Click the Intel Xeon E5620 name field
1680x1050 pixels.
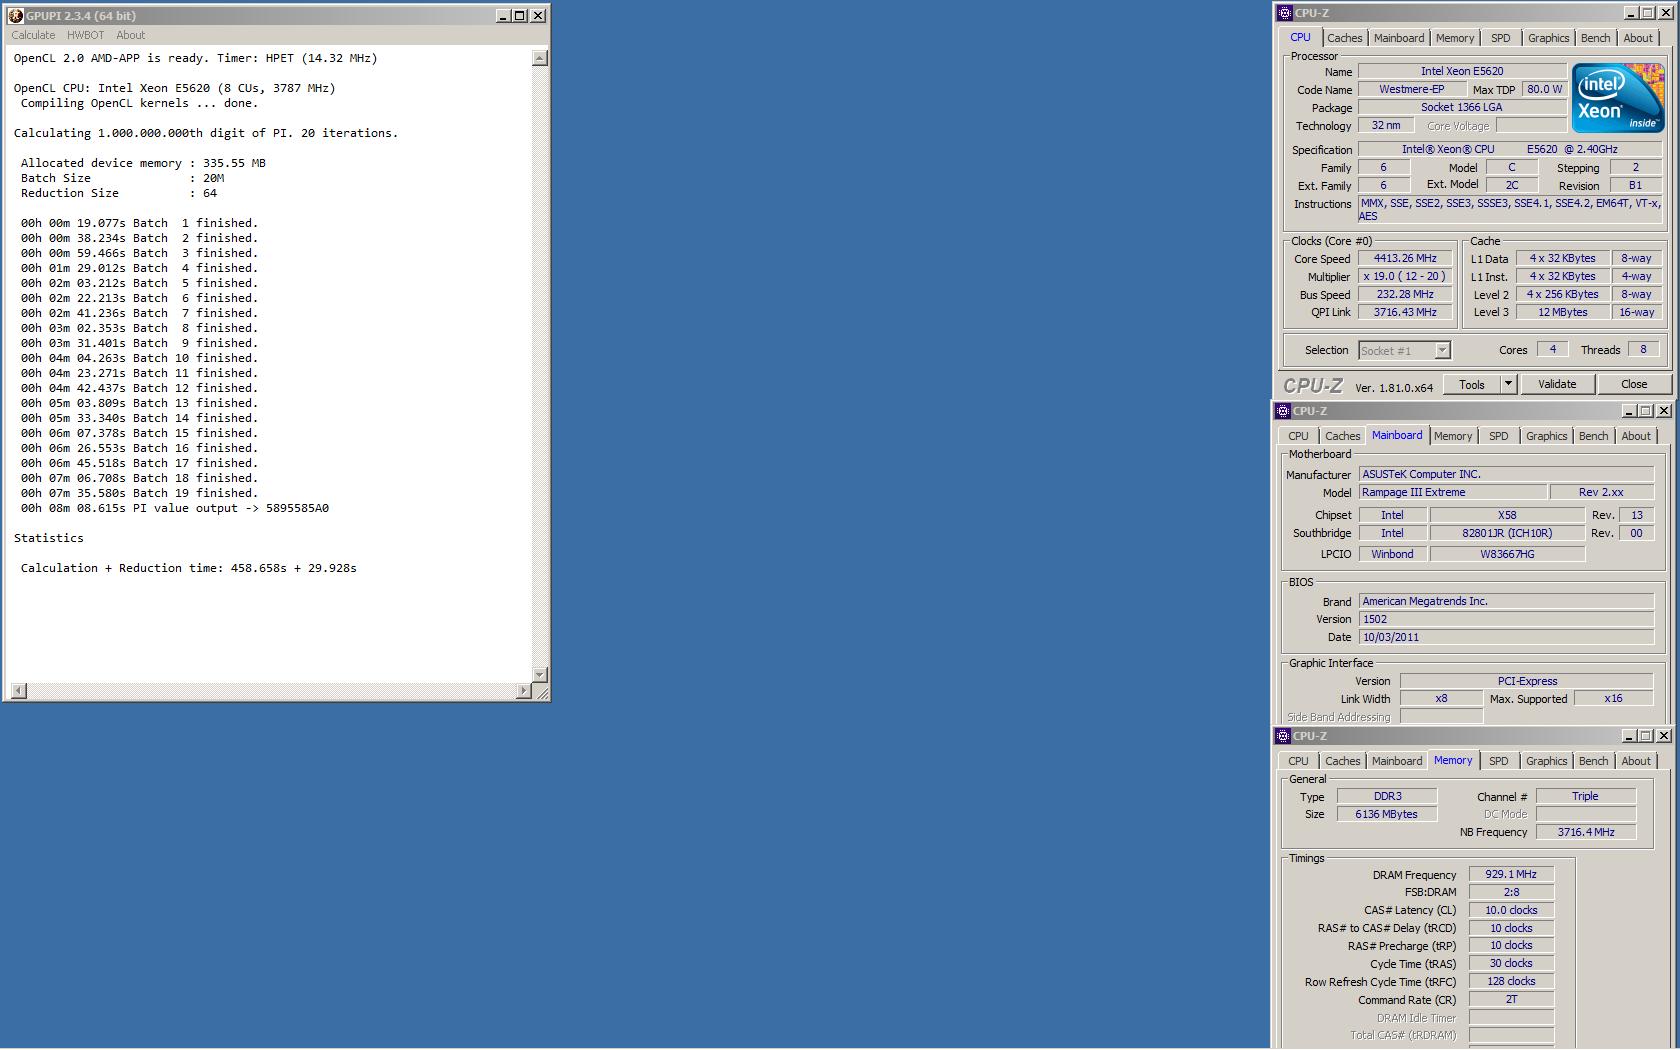1462,71
